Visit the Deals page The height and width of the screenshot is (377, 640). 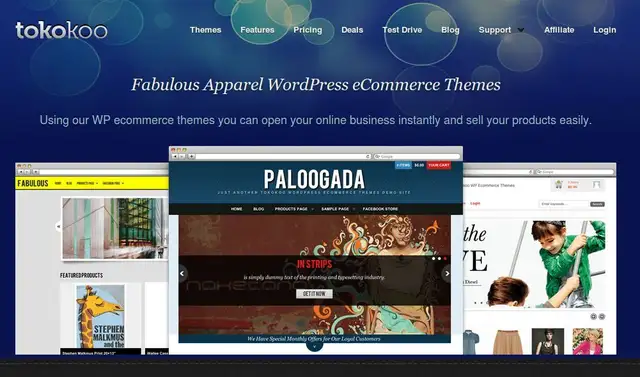[x=352, y=30]
